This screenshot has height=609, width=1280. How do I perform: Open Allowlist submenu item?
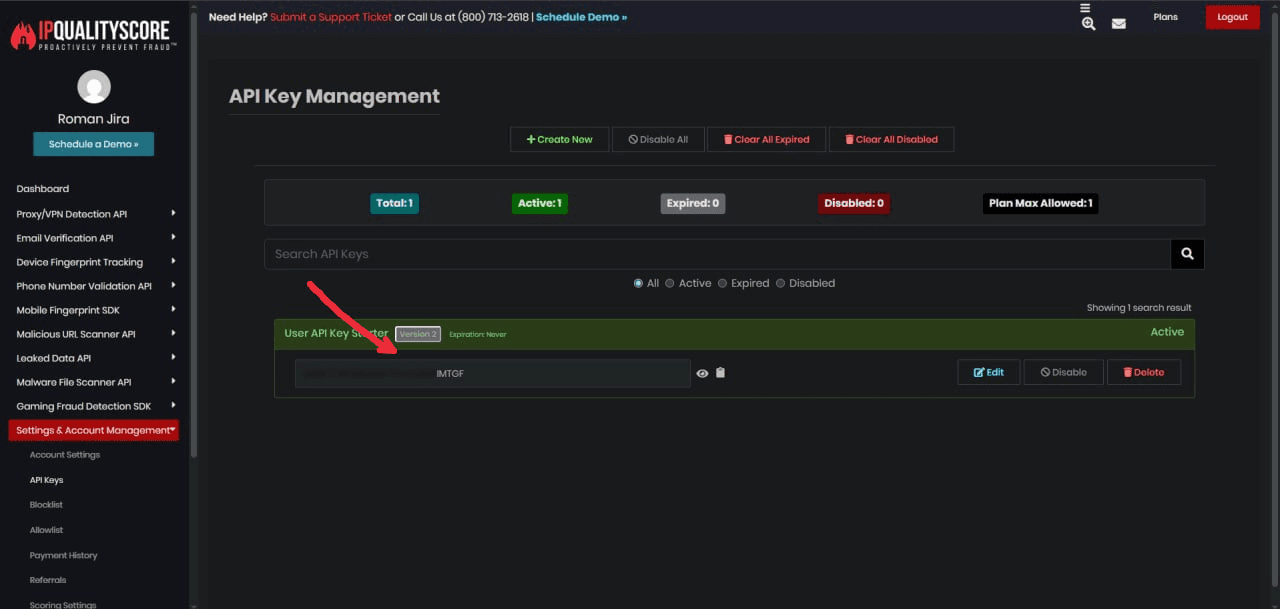(x=46, y=530)
